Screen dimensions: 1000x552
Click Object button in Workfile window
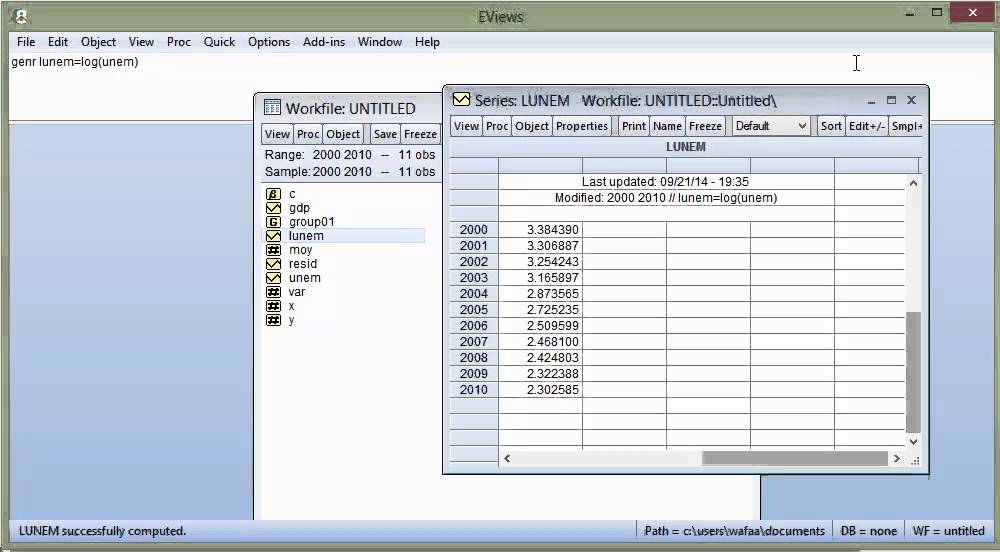pyautogui.click(x=343, y=134)
